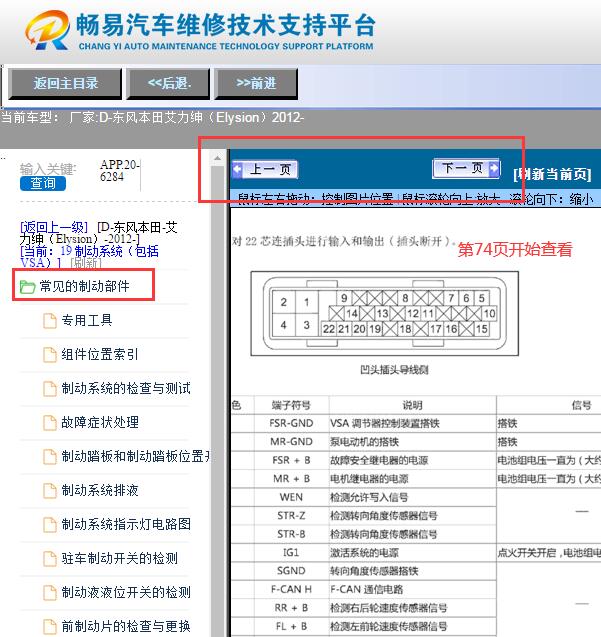Click the page icon beside 制动踏板和制动踏板位置

50,457
